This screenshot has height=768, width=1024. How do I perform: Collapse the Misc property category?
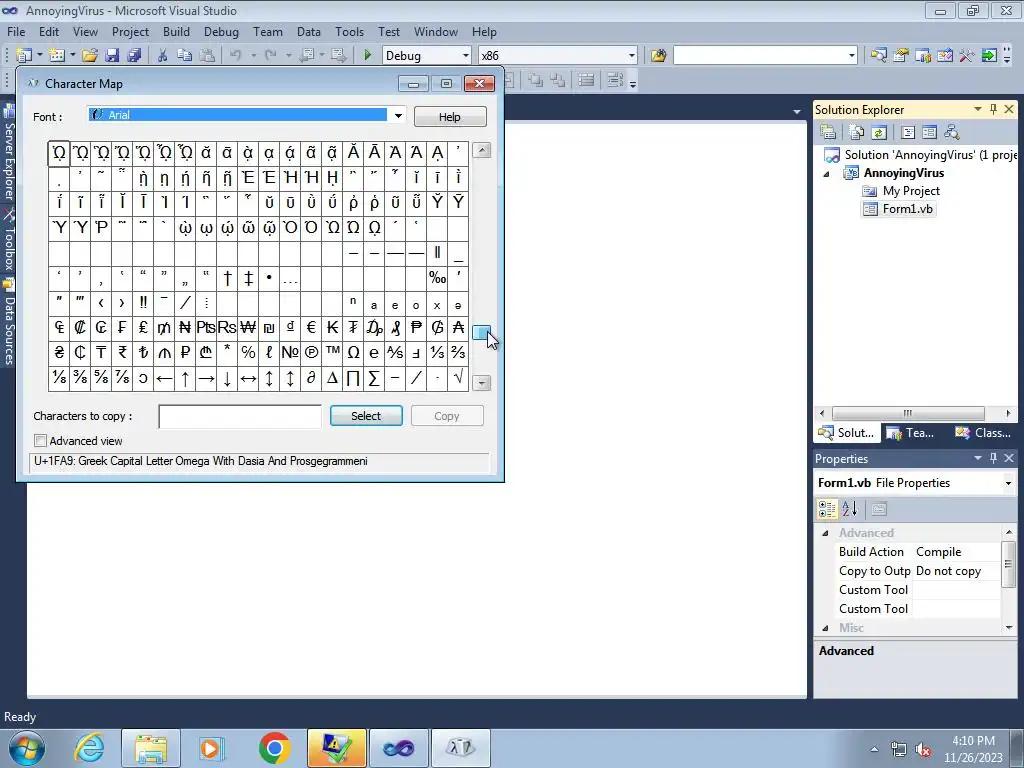click(x=825, y=628)
